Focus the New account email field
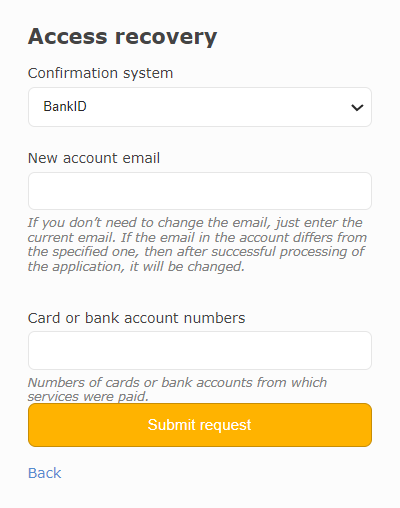400x508 pixels. pyautogui.click(x=200, y=191)
